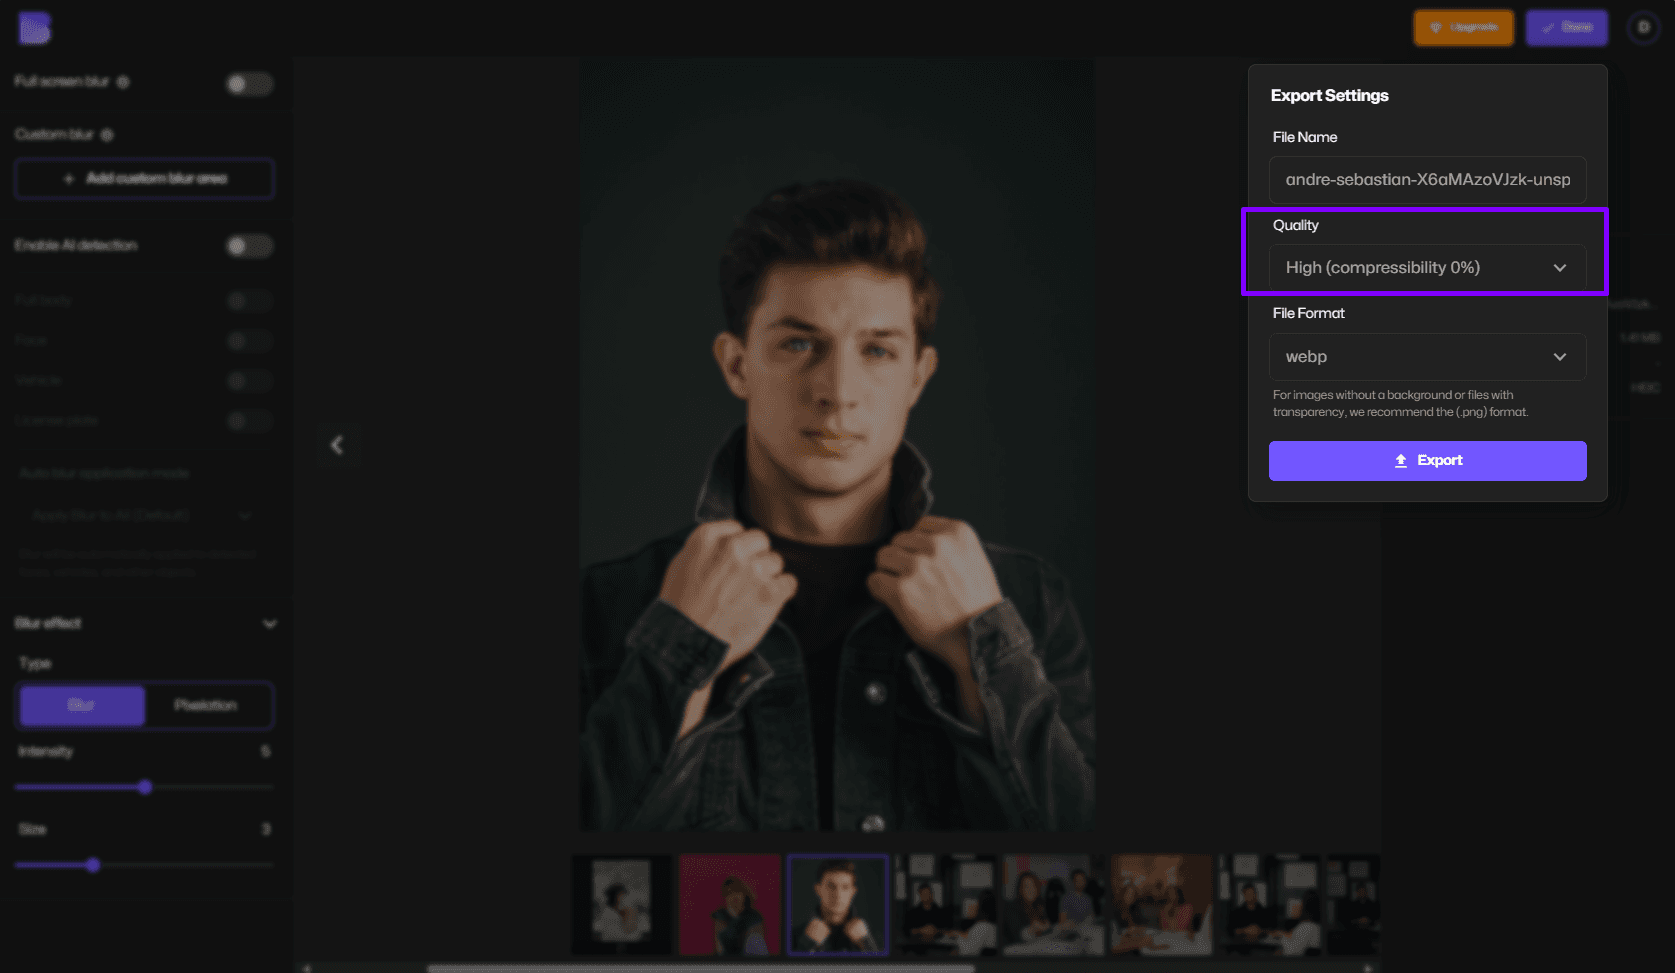Click the plus icon in Add custom blur area
Image resolution: width=1675 pixels, height=973 pixels.
coord(67,178)
